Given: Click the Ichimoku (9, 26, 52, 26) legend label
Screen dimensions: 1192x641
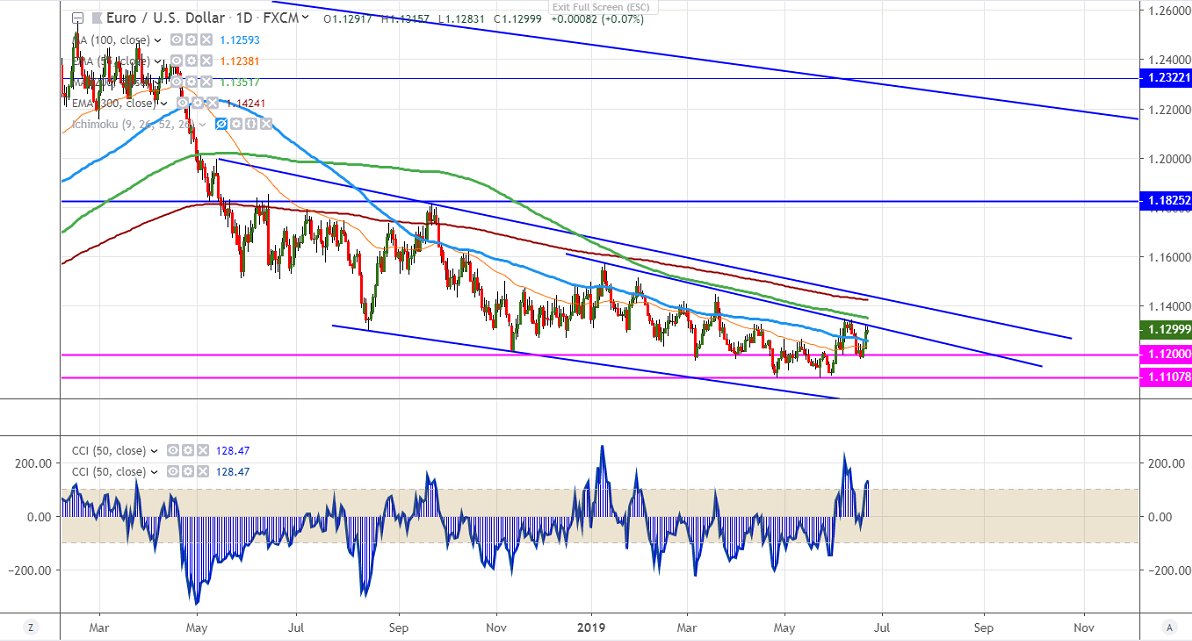Looking at the screenshot, I should coord(133,125).
